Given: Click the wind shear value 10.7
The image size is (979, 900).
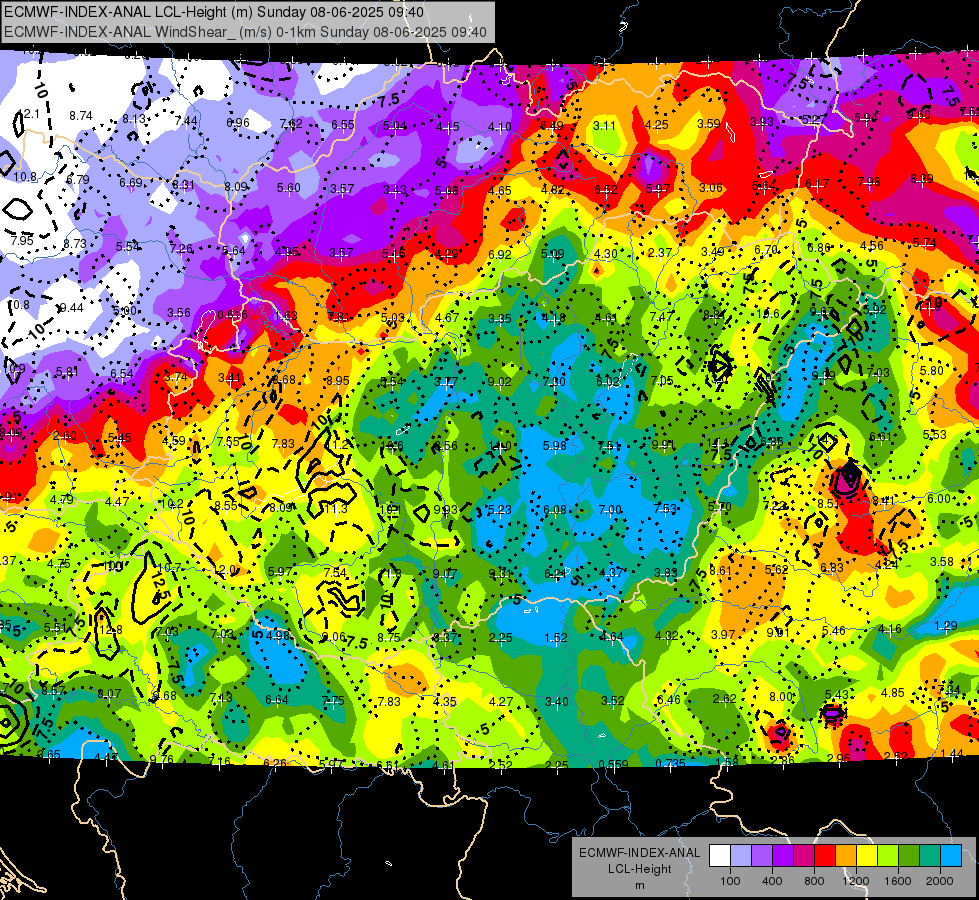Looking at the screenshot, I should (x=169, y=567).
